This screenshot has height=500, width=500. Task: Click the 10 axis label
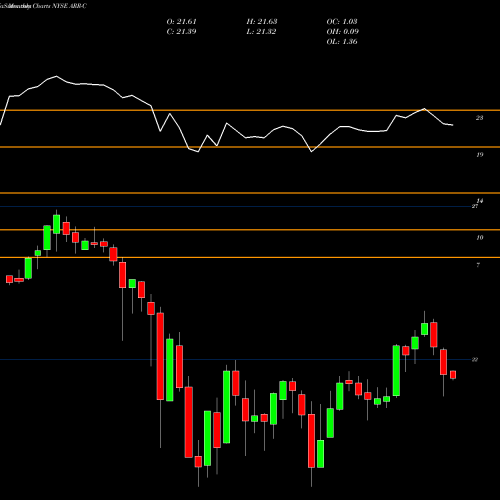(x=479, y=238)
